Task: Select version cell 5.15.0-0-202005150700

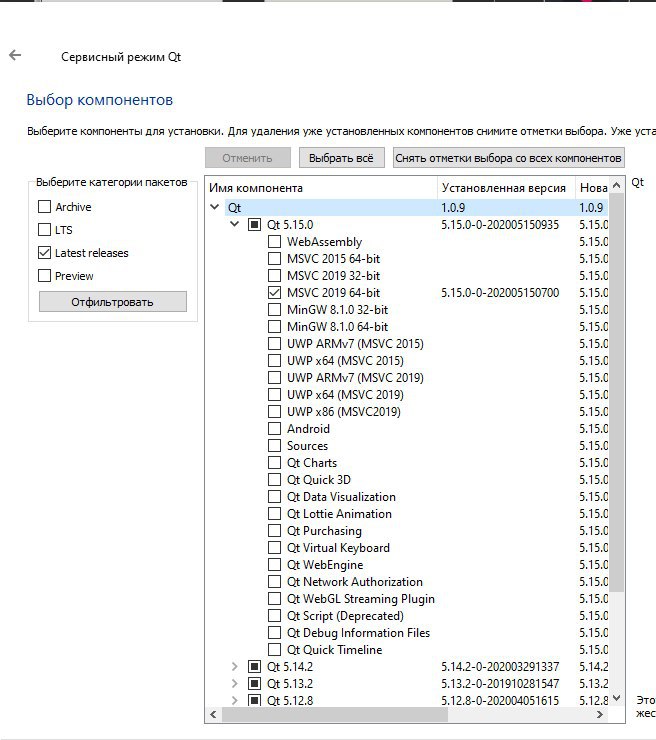Action: 500,293
